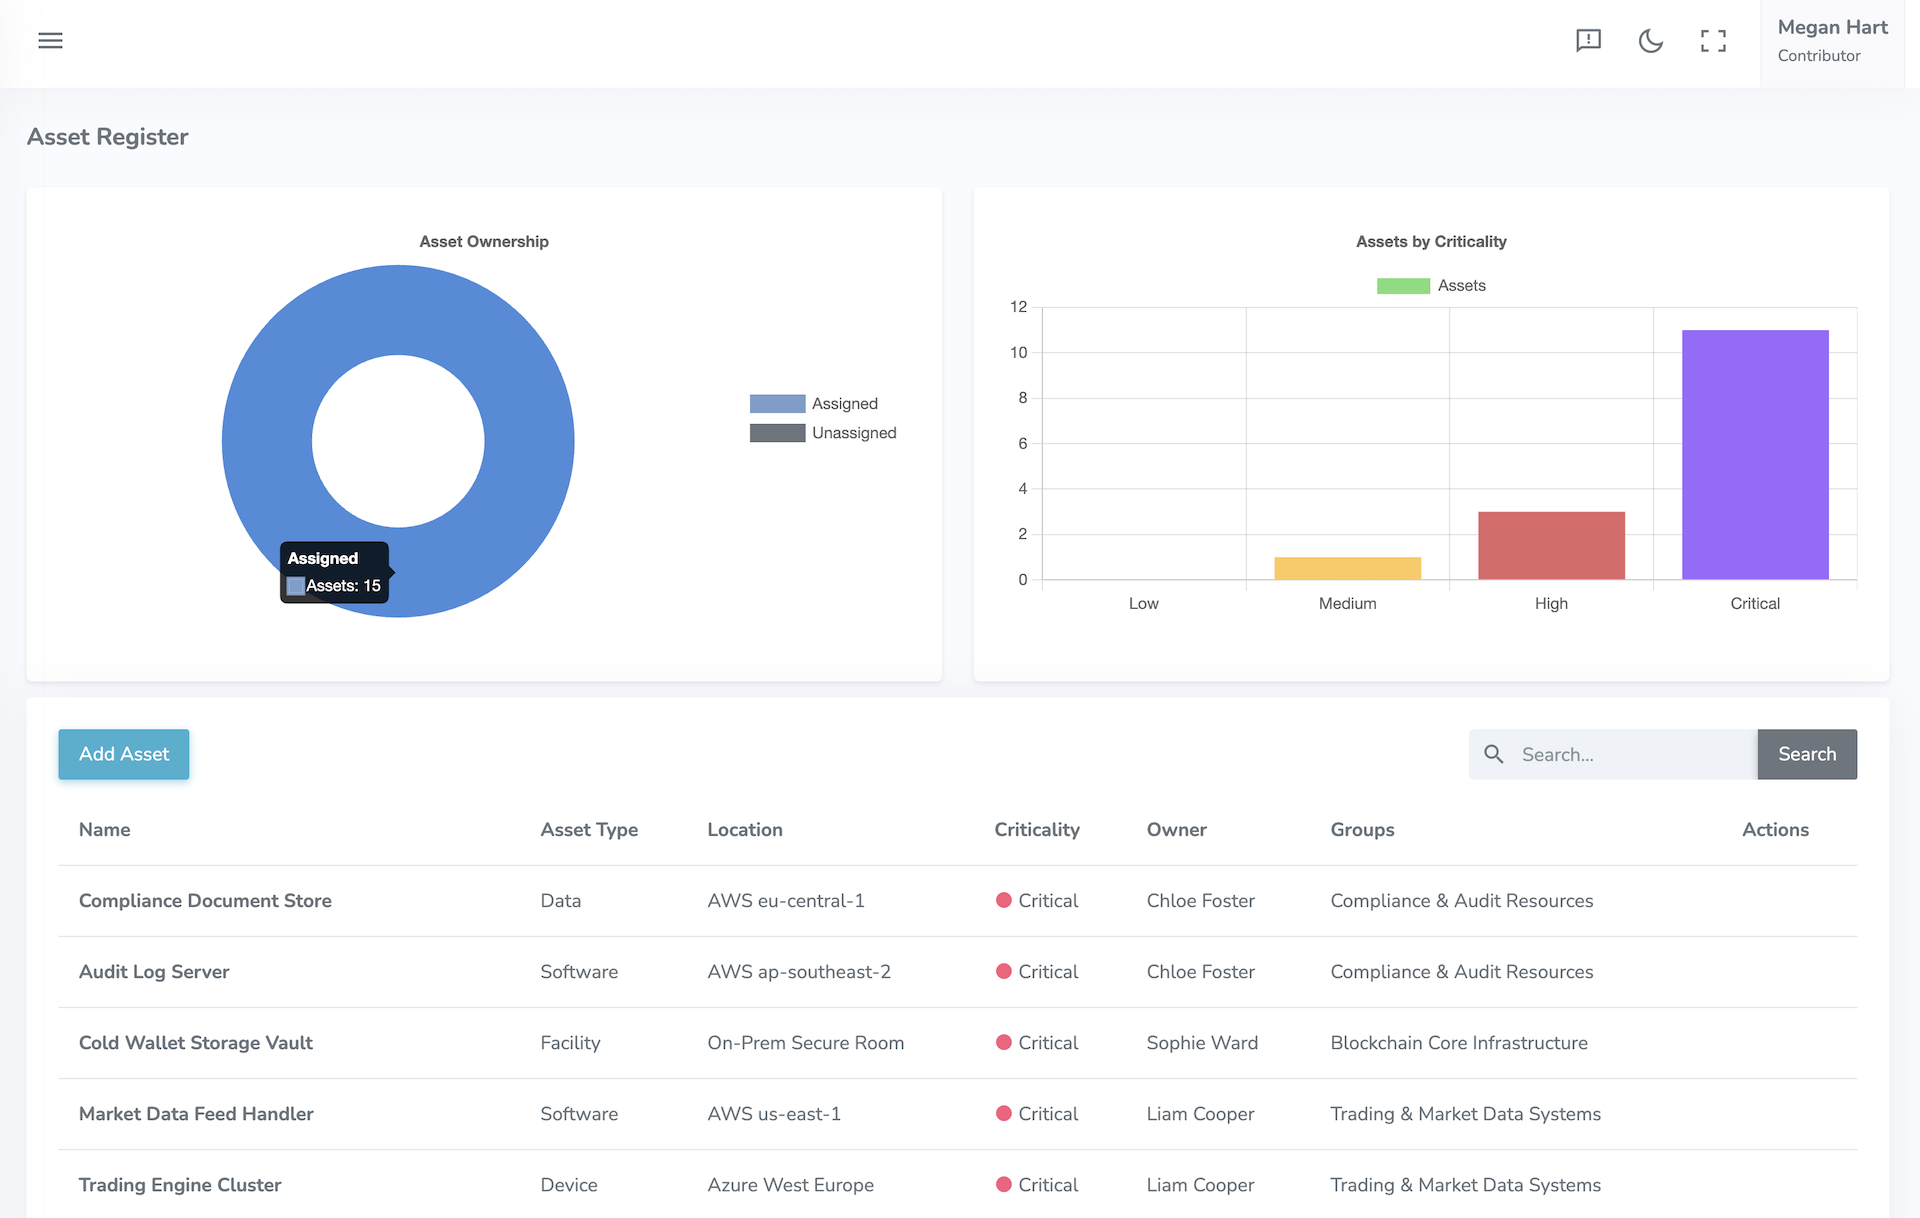This screenshot has height=1218, width=1920.
Task: Open the feedback message icon
Action: pos(1588,40)
